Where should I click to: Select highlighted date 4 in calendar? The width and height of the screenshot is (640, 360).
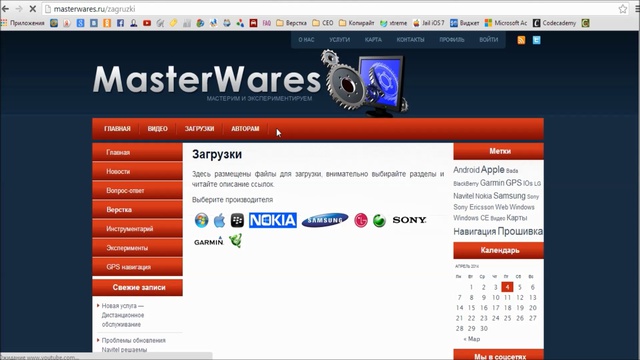pyautogui.click(x=507, y=287)
